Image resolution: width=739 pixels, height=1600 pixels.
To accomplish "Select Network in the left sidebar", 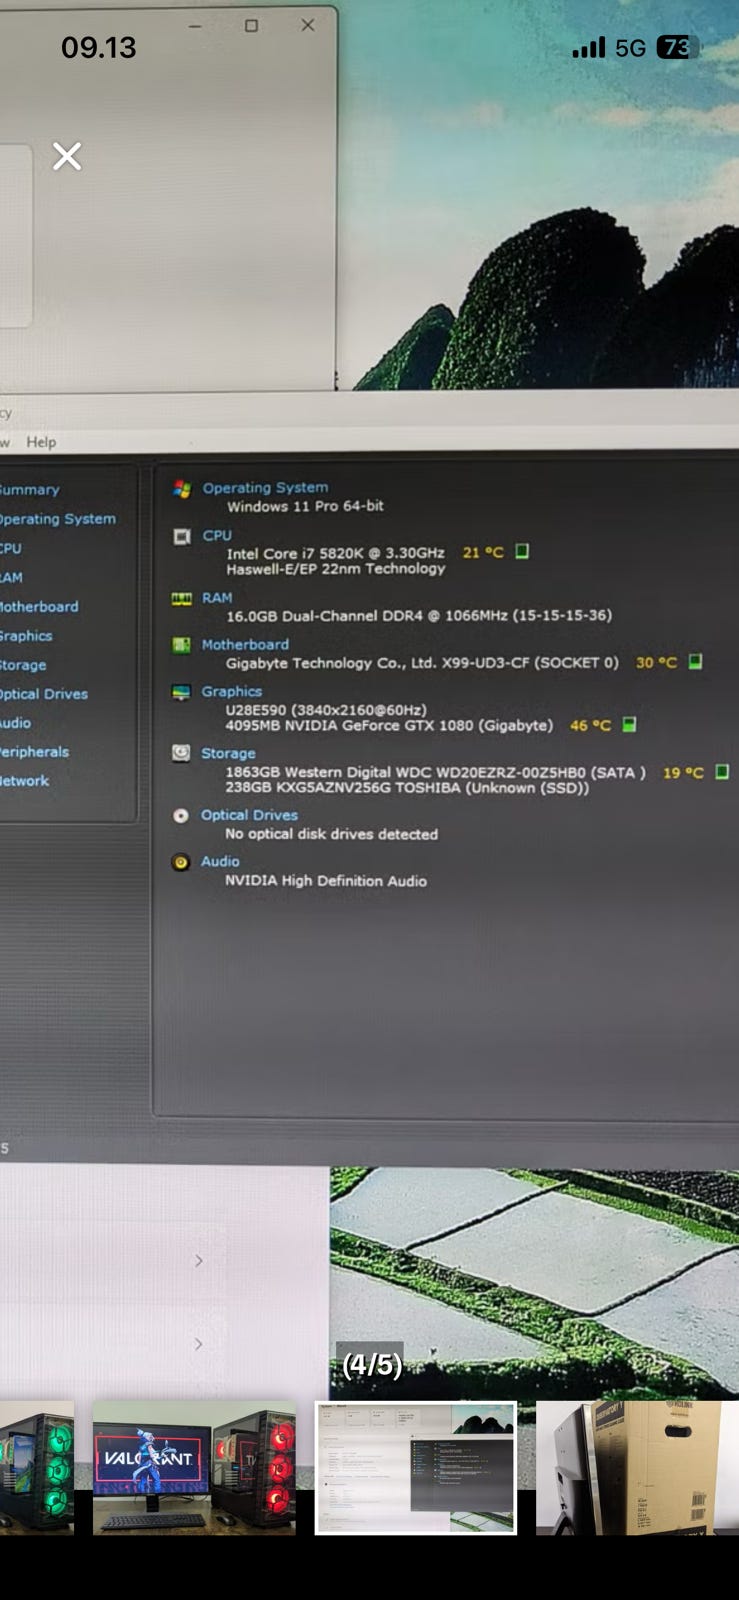I will click(25, 780).
